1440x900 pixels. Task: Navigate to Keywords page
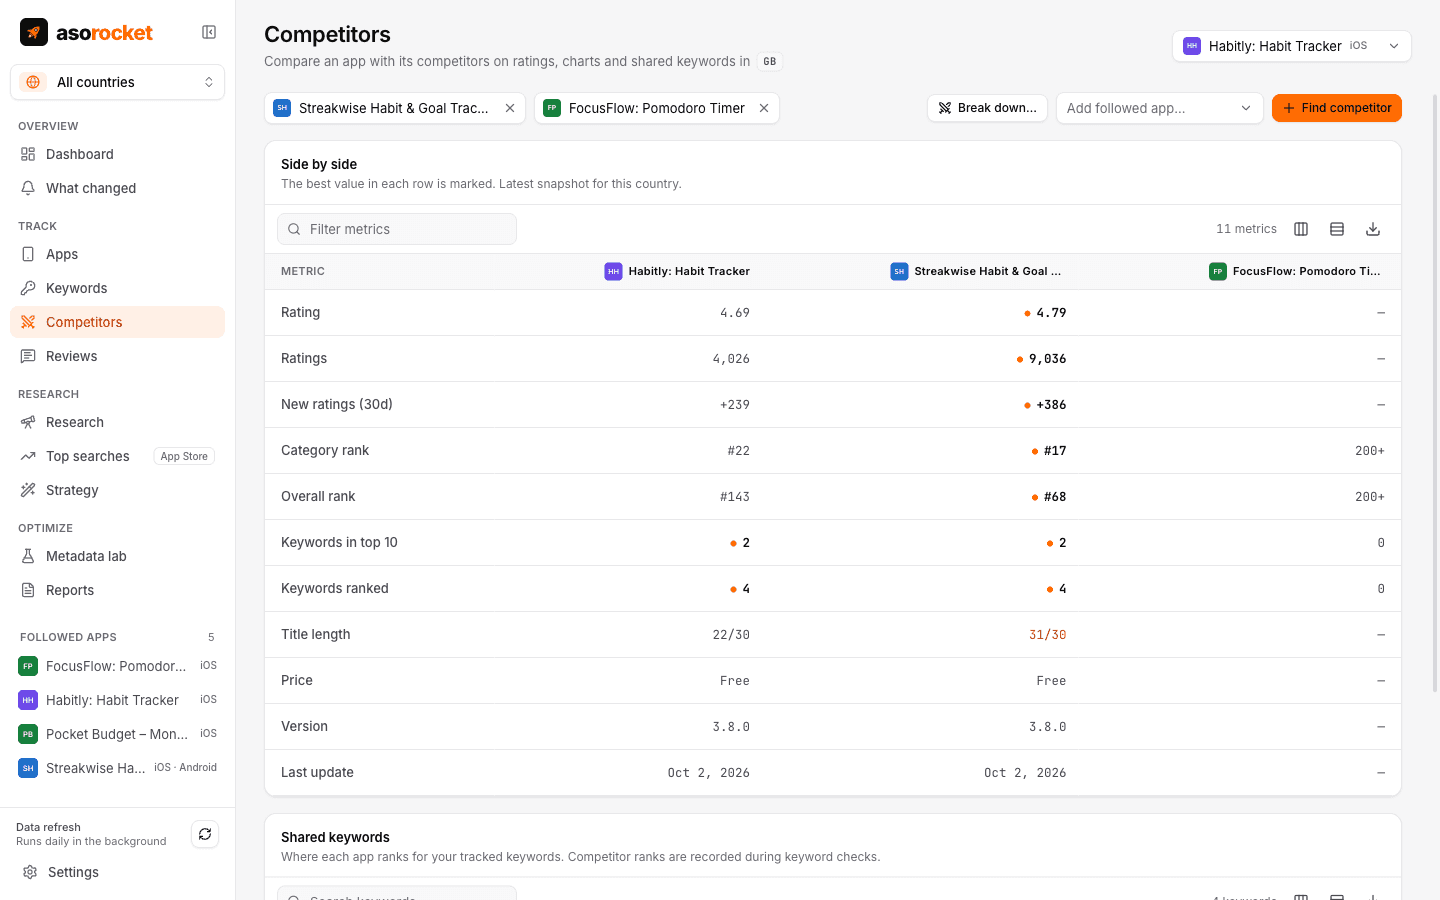click(x=117, y=288)
